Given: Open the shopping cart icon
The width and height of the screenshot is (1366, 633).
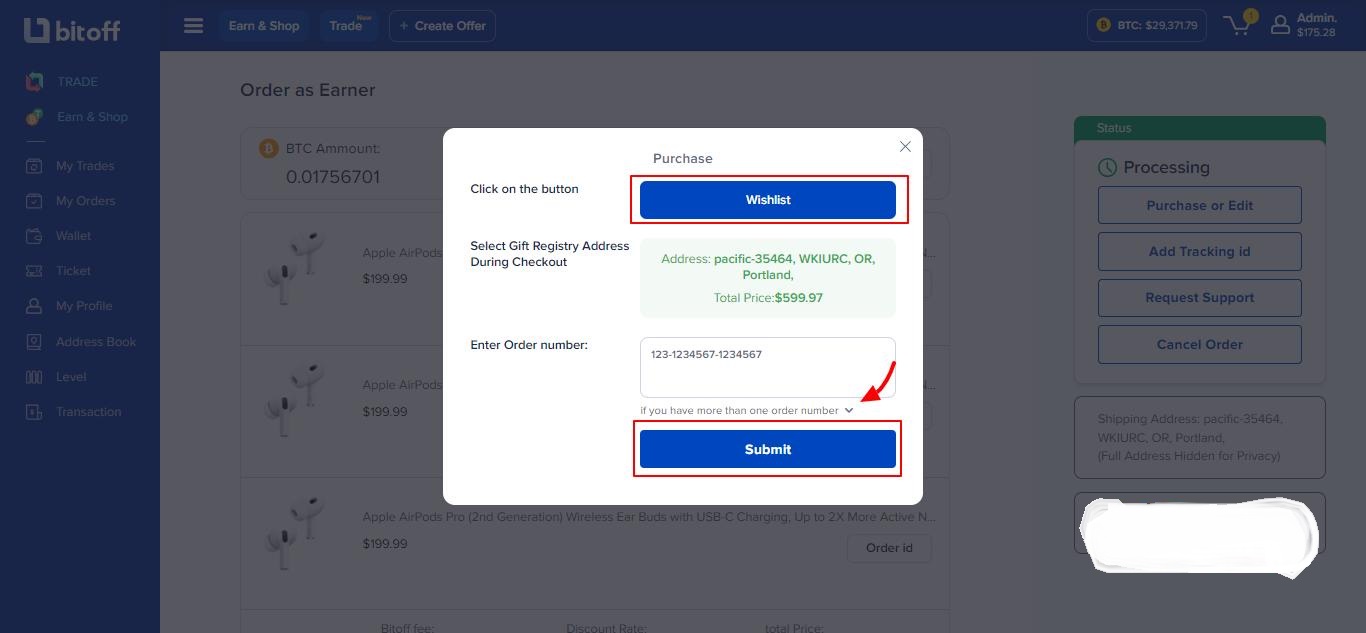Looking at the screenshot, I should (x=1240, y=26).
